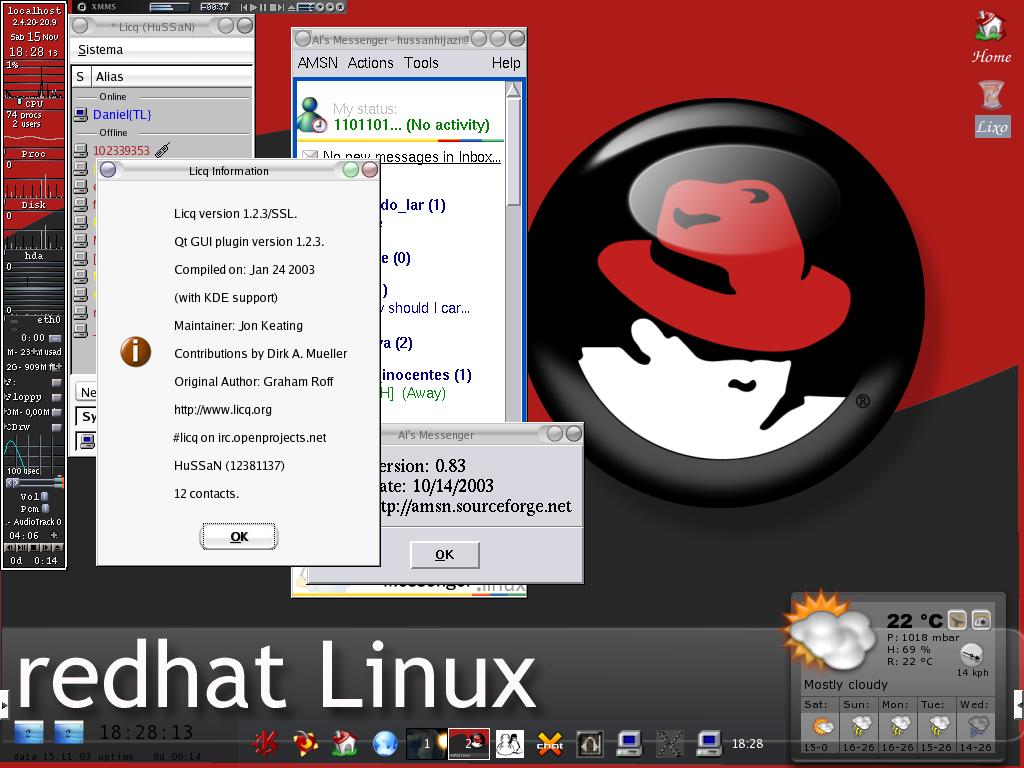Click OK in Licq Information dialog

click(239, 537)
